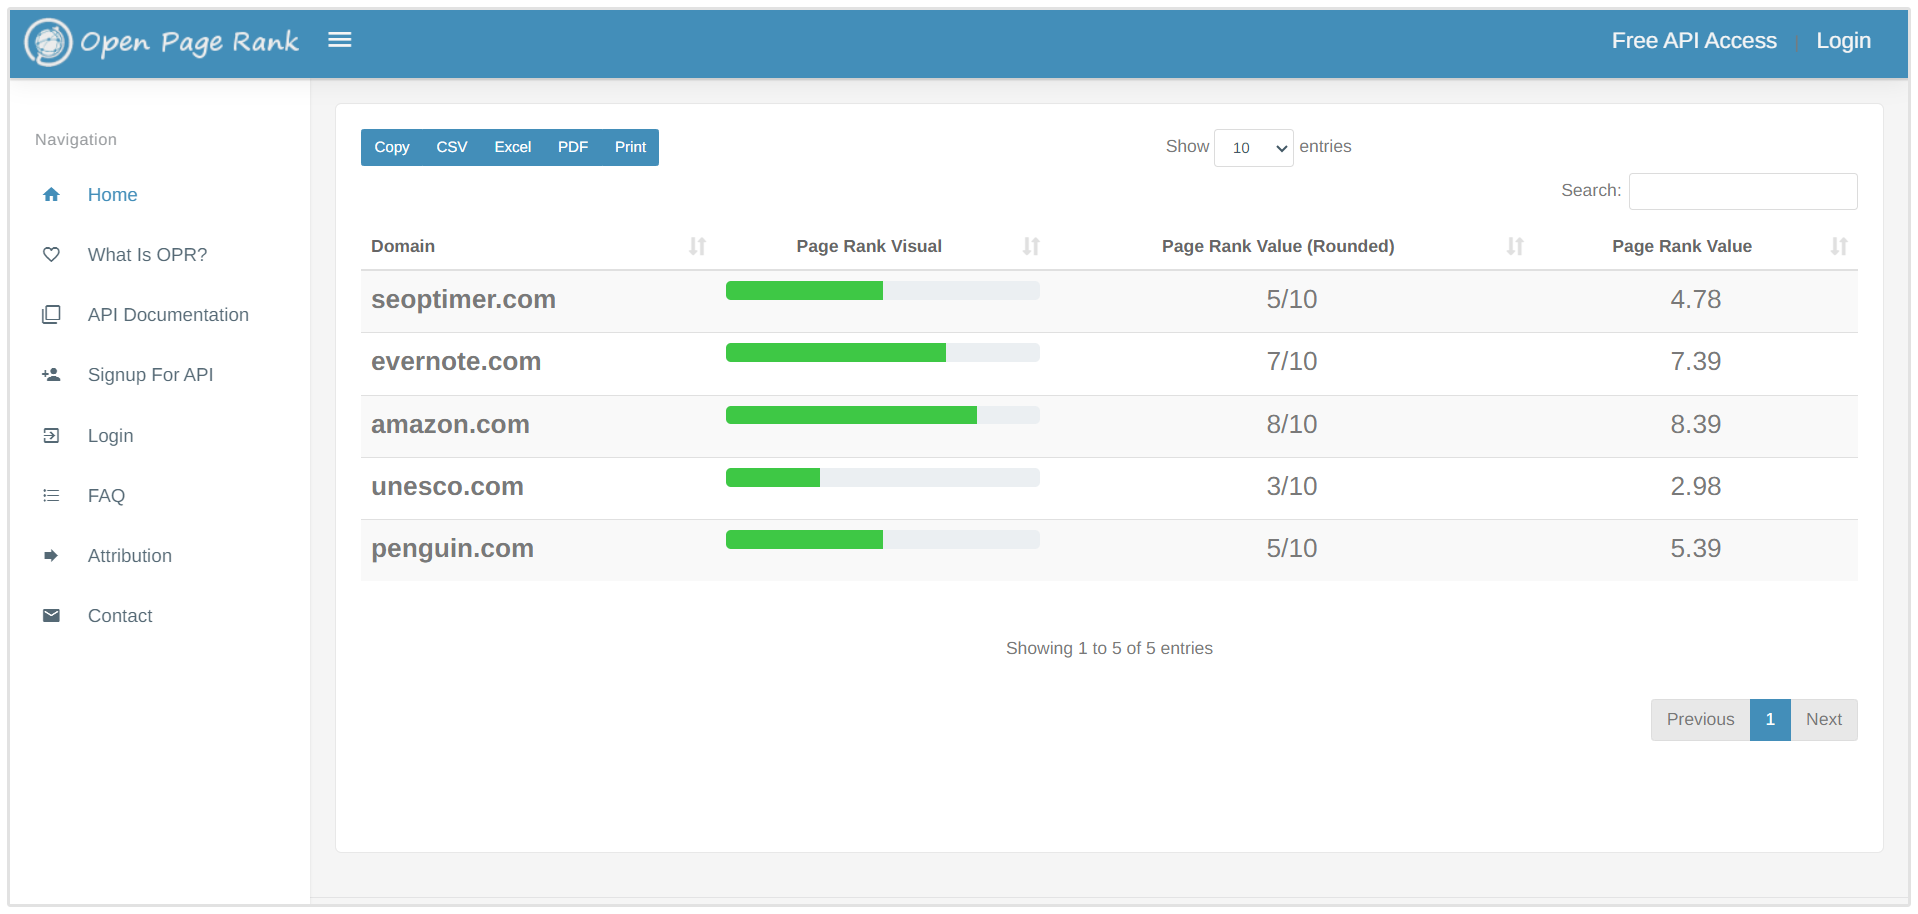
Task: Open the Show entries dropdown
Action: click(x=1253, y=147)
